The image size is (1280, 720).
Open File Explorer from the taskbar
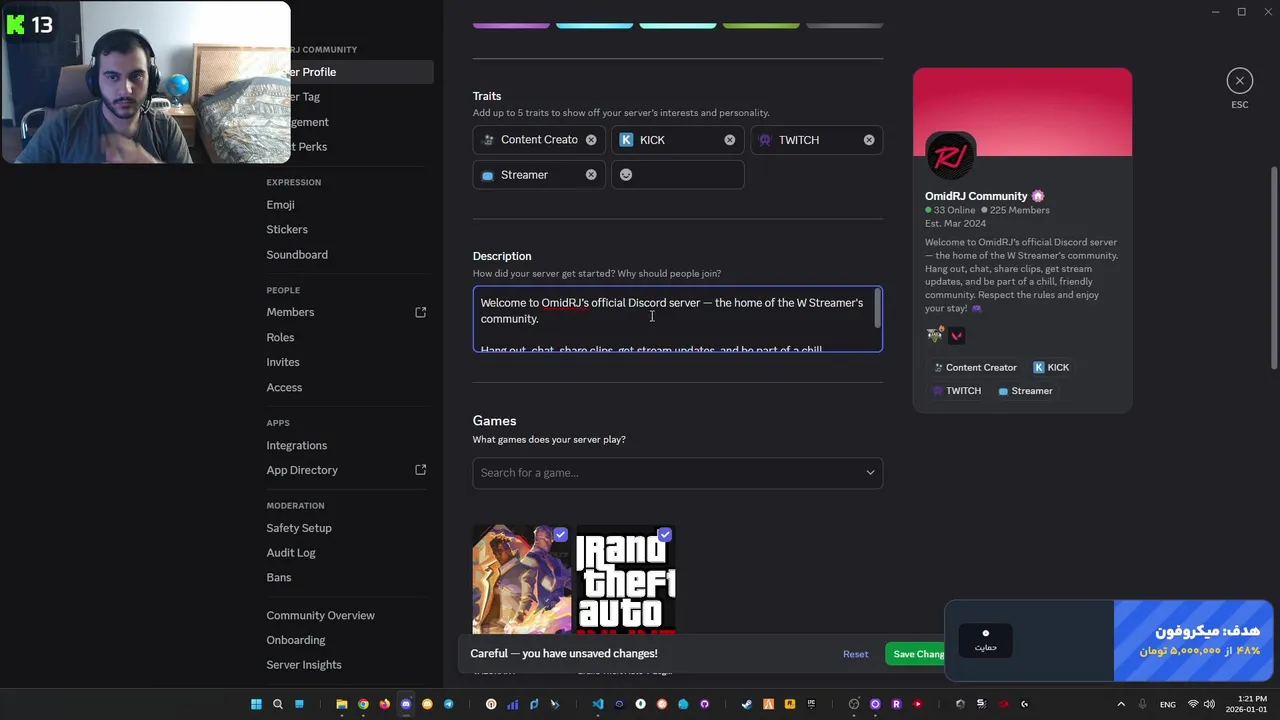tap(342, 704)
